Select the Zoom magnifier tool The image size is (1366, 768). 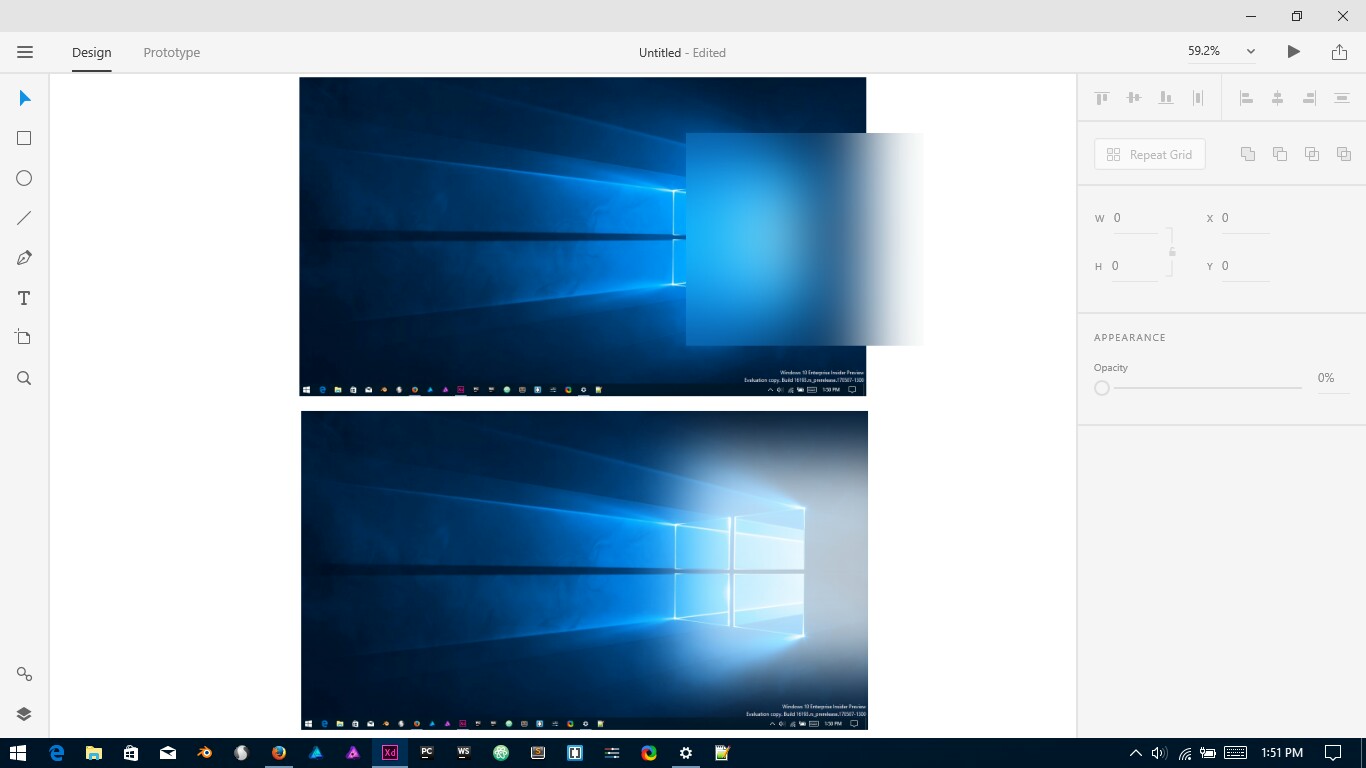click(24, 378)
